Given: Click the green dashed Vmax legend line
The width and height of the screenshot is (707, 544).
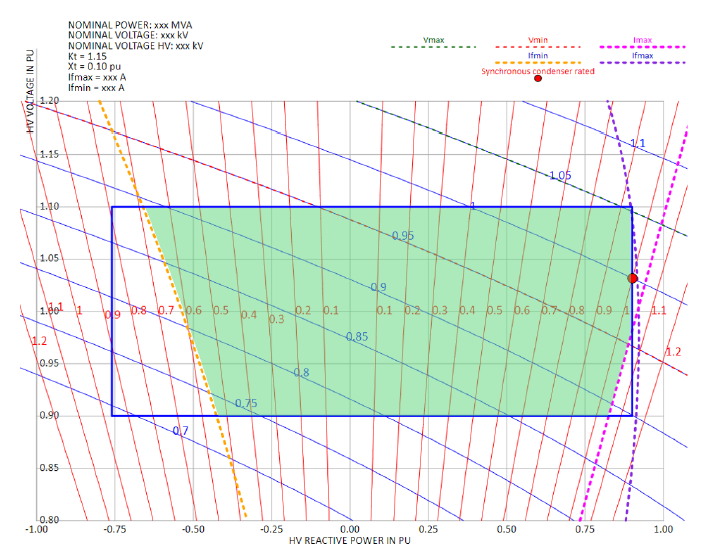Looking at the screenshot, I should coord(433,47).
